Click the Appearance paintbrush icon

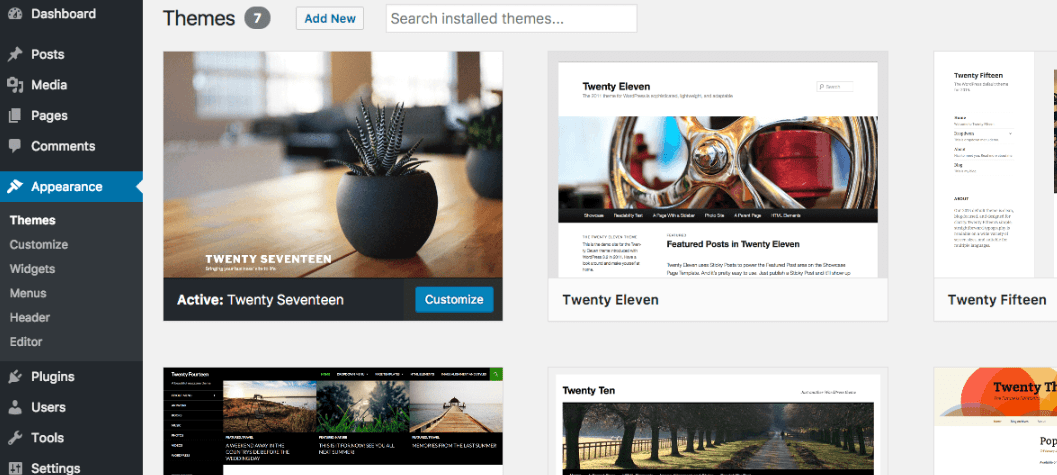(15, 187)
